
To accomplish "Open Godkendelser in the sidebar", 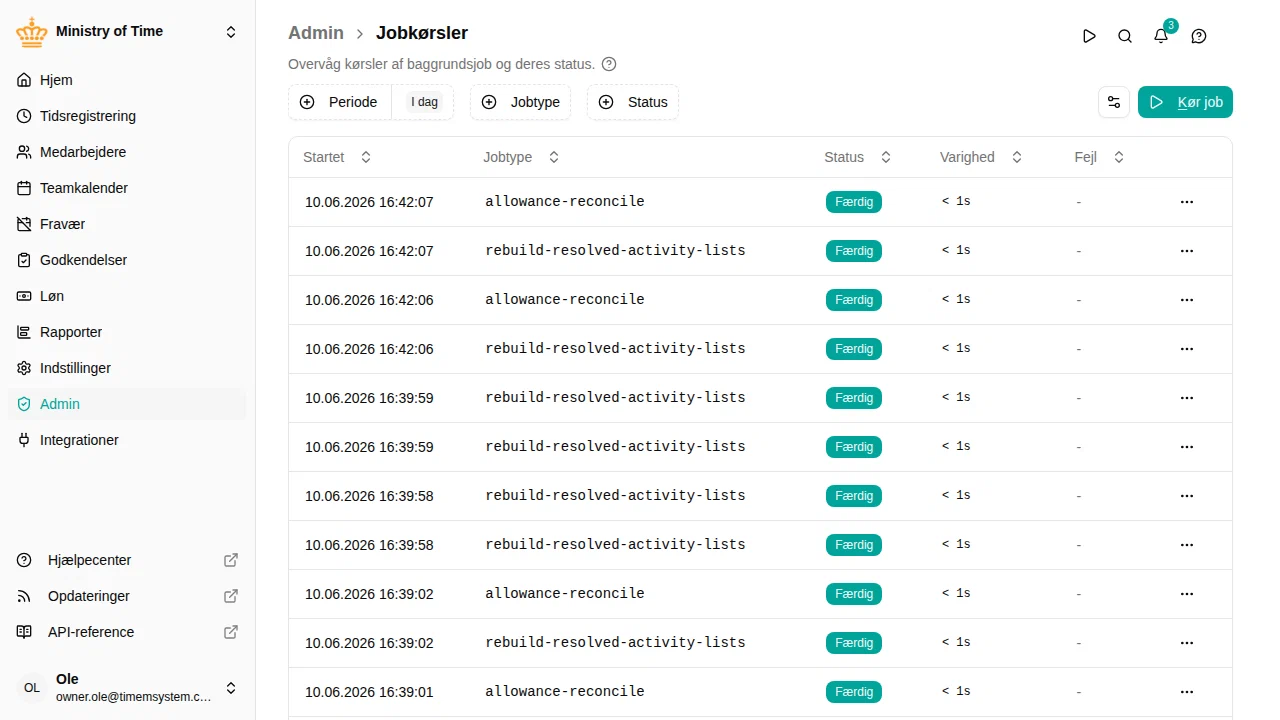I will point(127,260).
